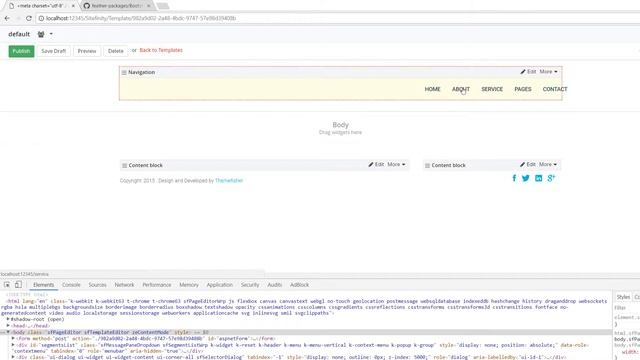Expand the head element node
Screen dimensions: 640x360
coord(8,326)
